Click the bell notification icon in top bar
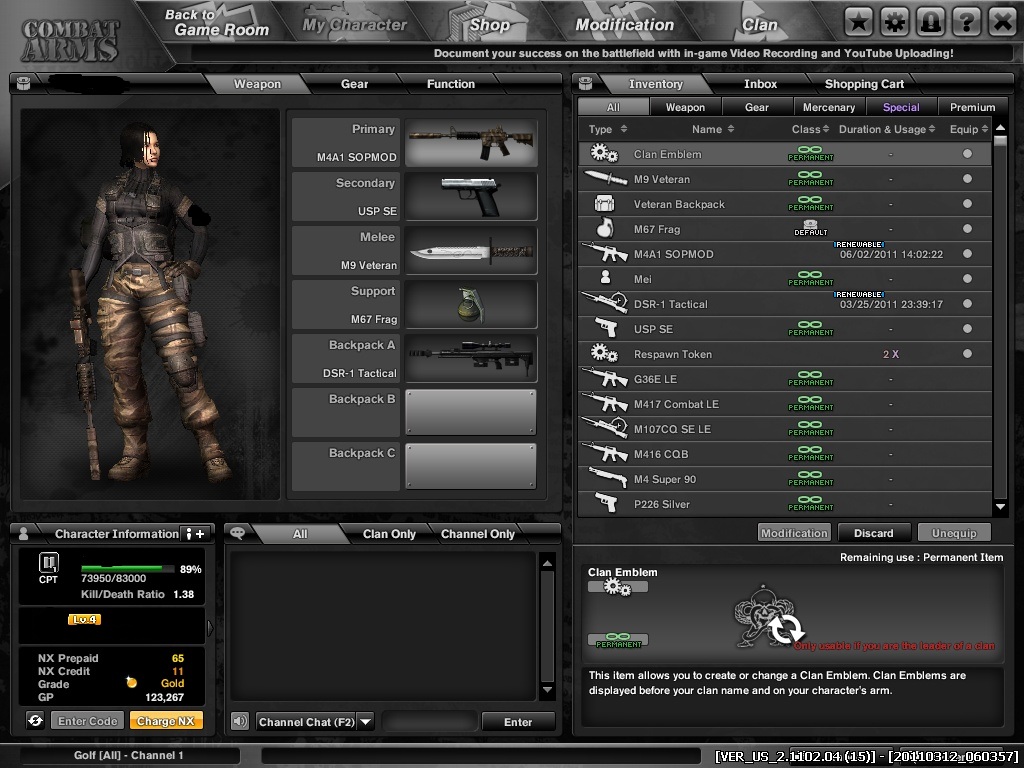Screen dimensions: 1024x768 930,24
